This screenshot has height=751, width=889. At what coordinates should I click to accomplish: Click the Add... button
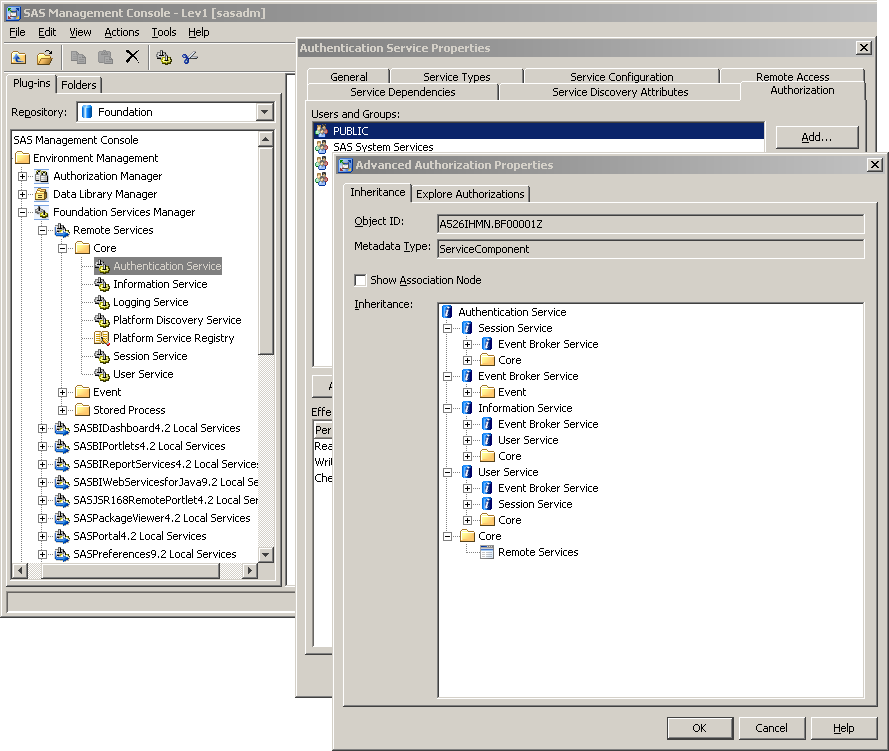816,137
